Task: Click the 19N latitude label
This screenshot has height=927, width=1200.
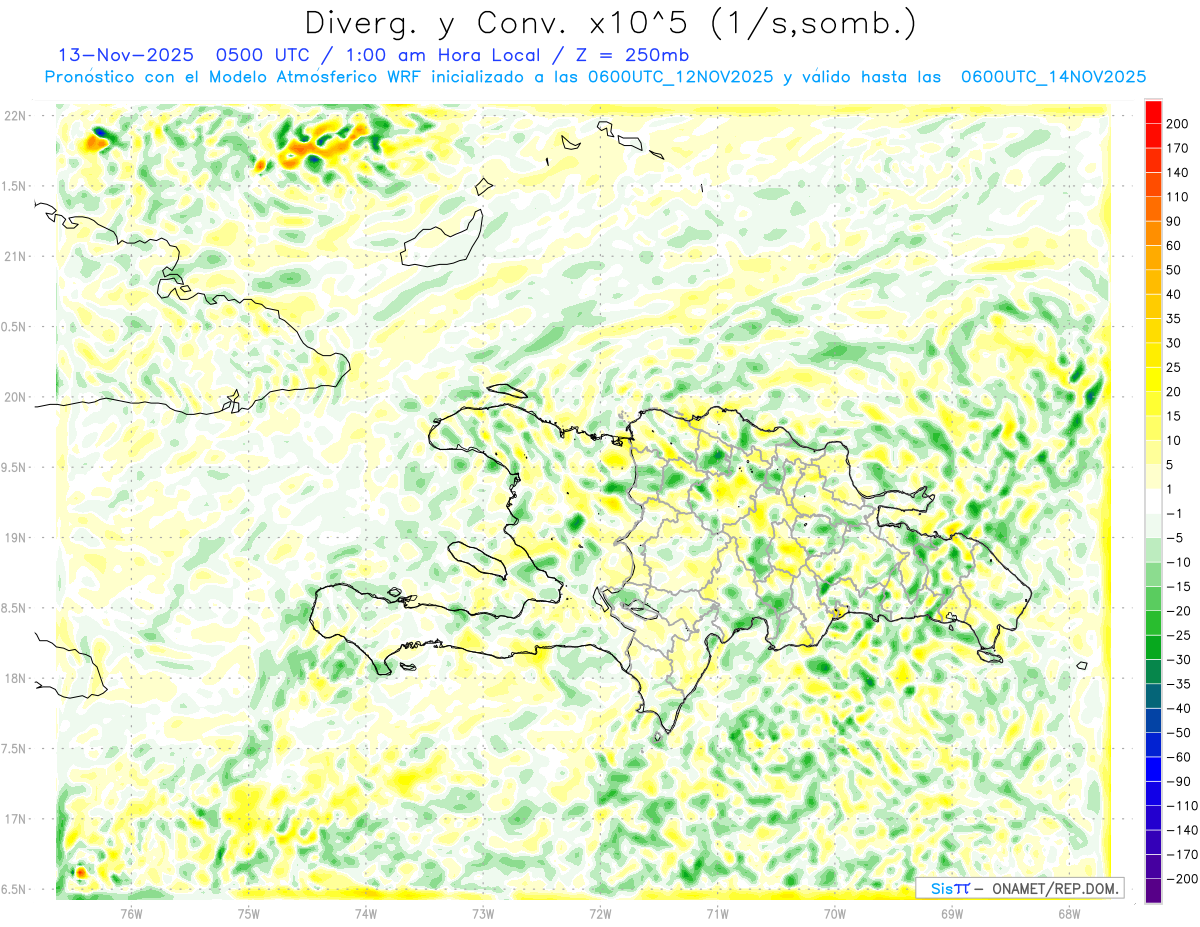Action: point(15,538)
